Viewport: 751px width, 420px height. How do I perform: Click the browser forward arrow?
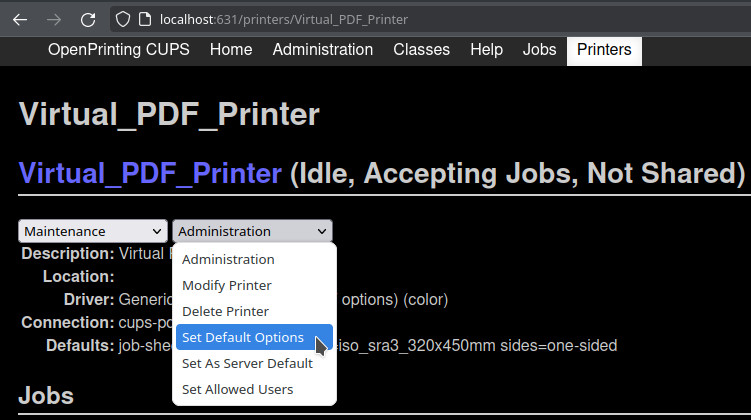(54, 20)
